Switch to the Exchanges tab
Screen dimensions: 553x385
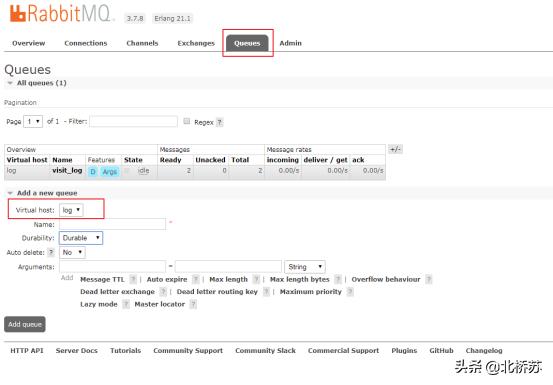tap(196, 43)
